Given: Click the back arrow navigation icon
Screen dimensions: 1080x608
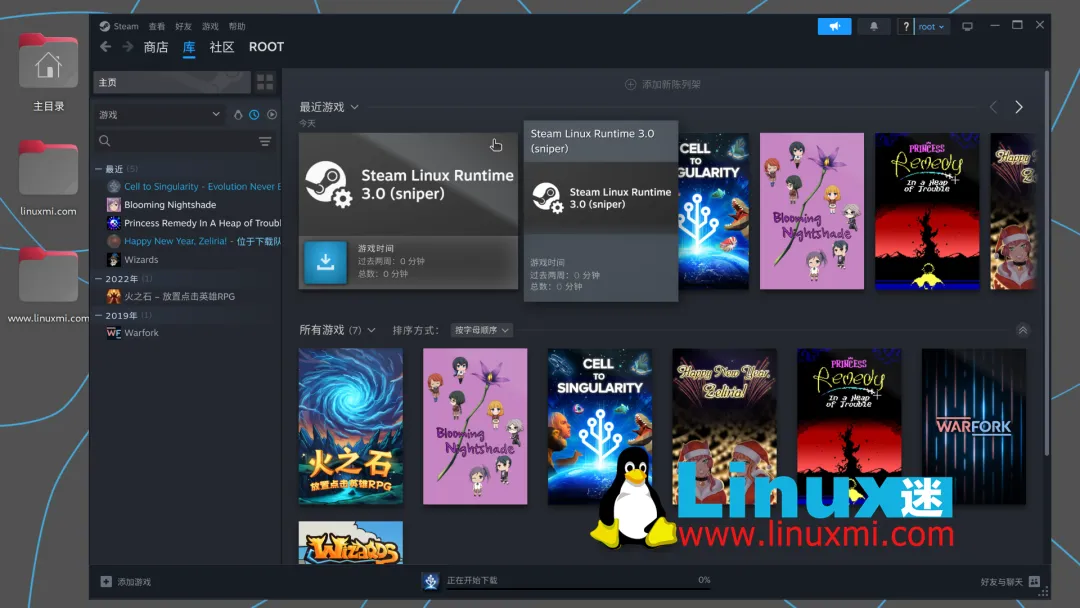Looking at the screenshot, I should coord(105,47).
